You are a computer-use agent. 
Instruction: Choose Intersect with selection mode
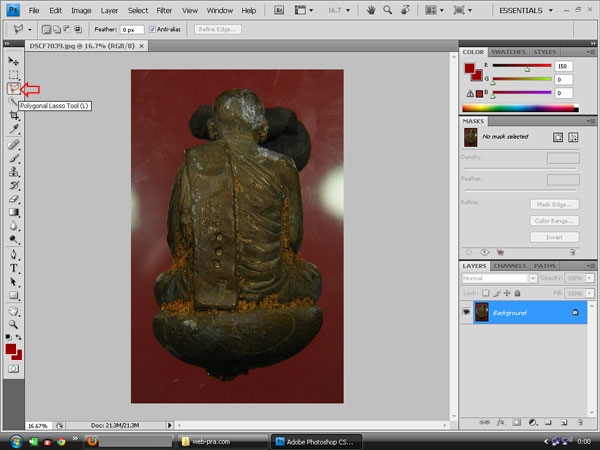point(78,29)
